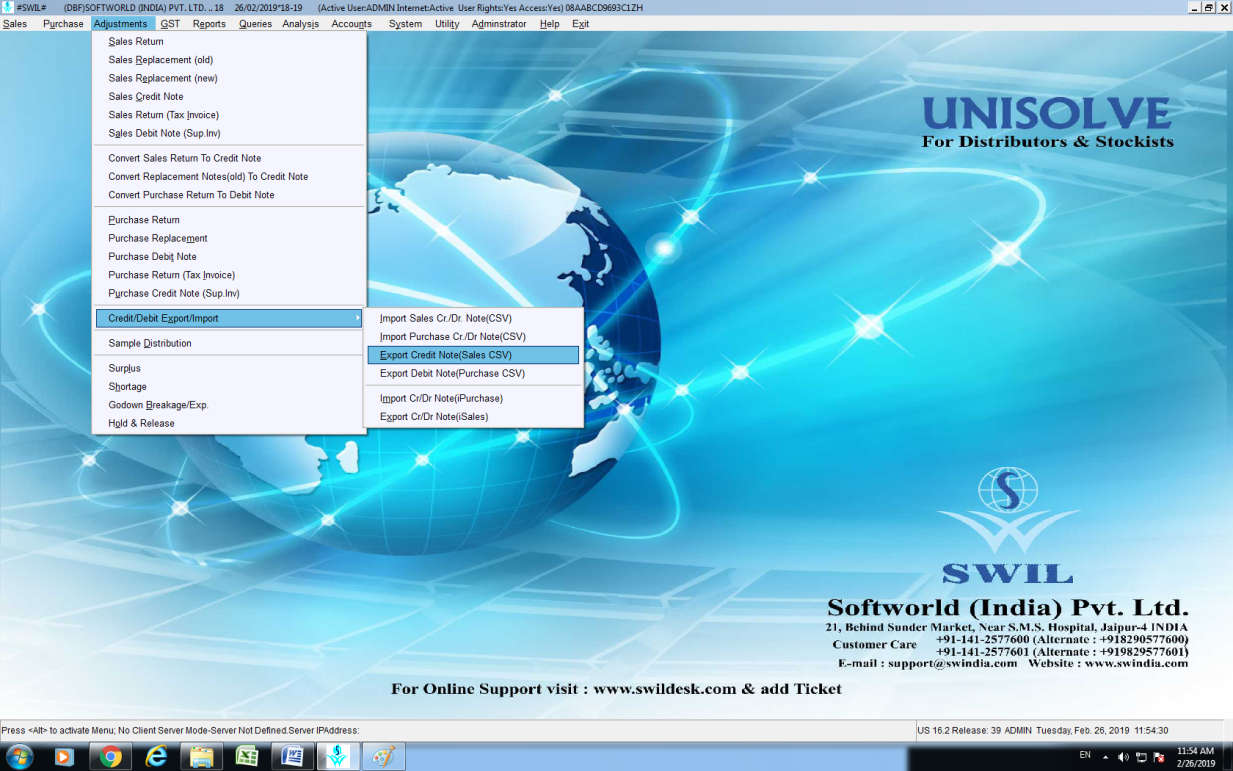Screen dimensions: 1233x771
Task: Select Export Credit Note(Sales CSV)
Action: (474, 355)
